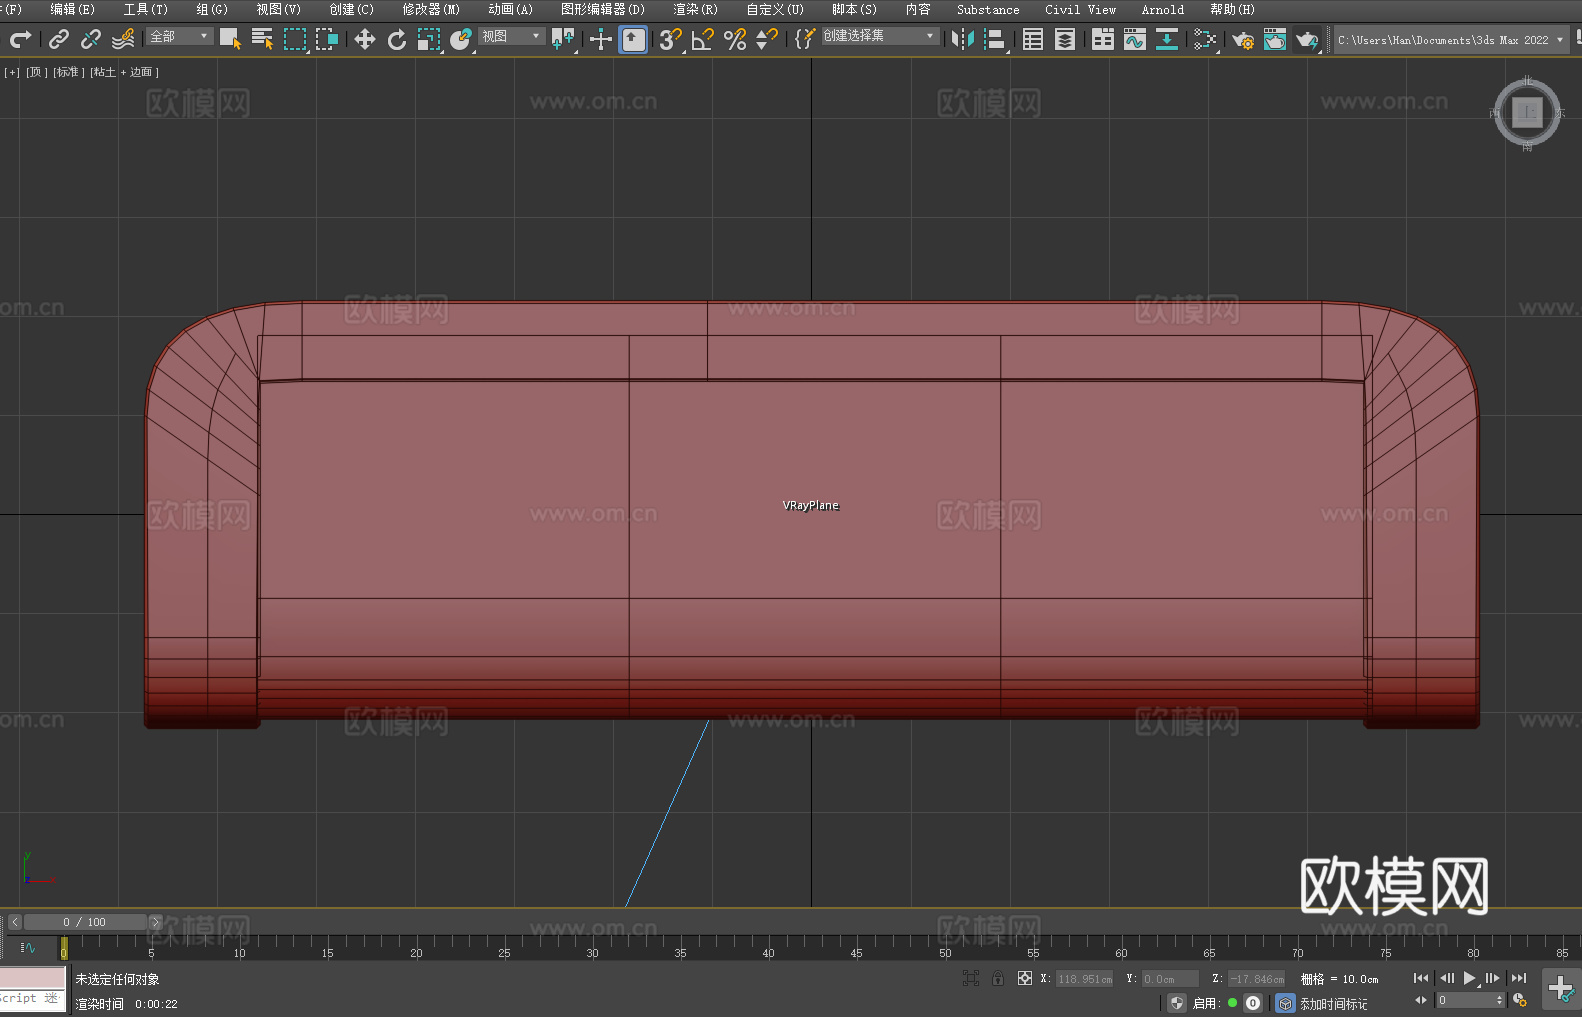
Task: Click the [+] viewport general label
Action: pyautogui.click(x=12, y=72)
